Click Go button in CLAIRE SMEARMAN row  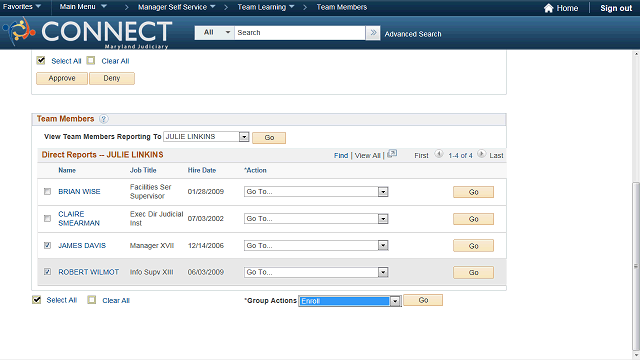tap(473, 219)
